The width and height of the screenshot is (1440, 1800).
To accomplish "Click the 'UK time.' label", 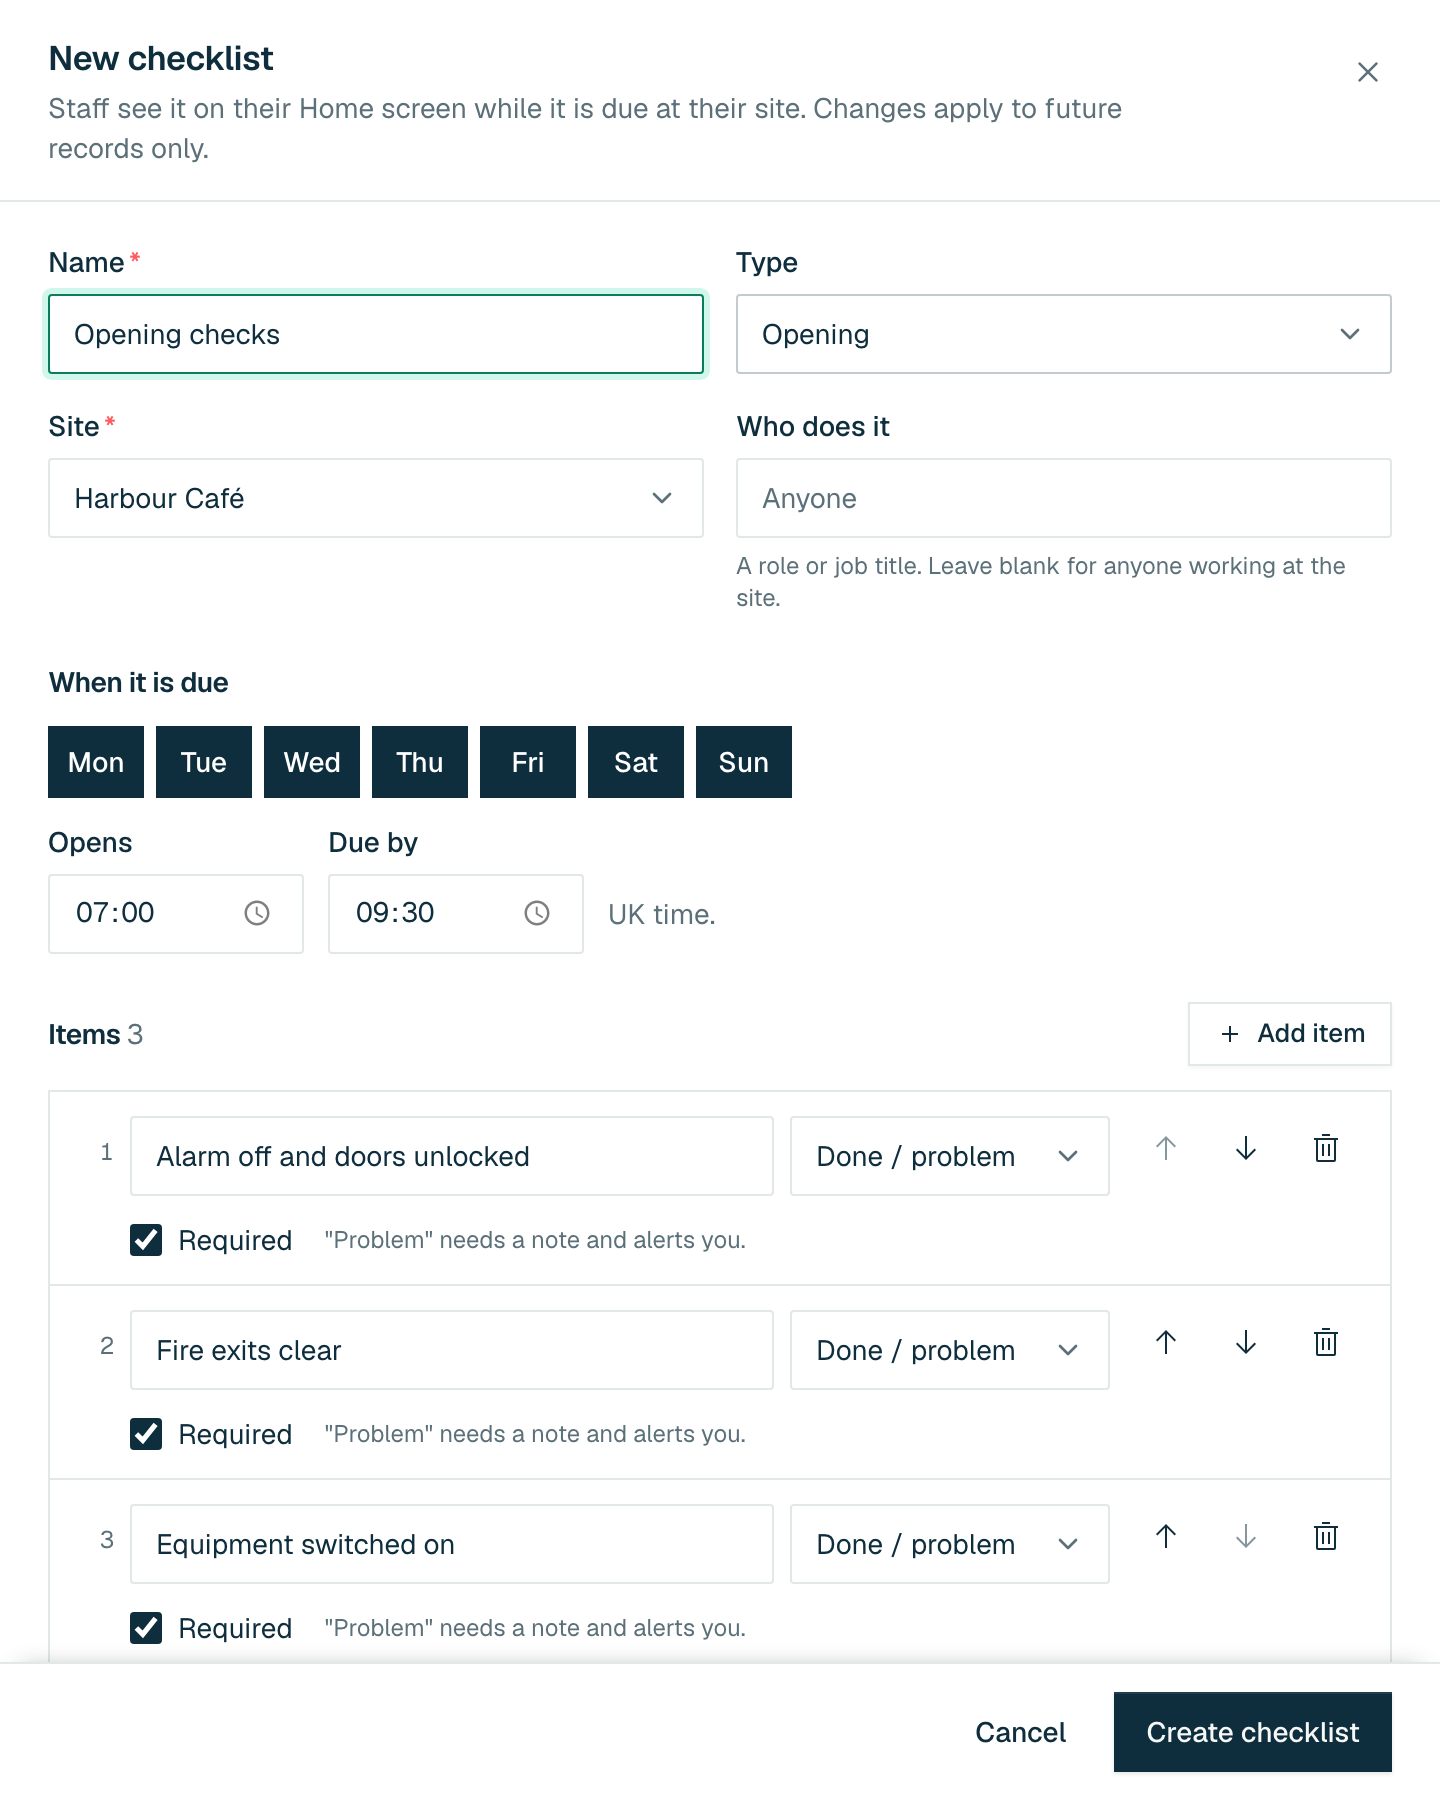I will coord(662,915).
